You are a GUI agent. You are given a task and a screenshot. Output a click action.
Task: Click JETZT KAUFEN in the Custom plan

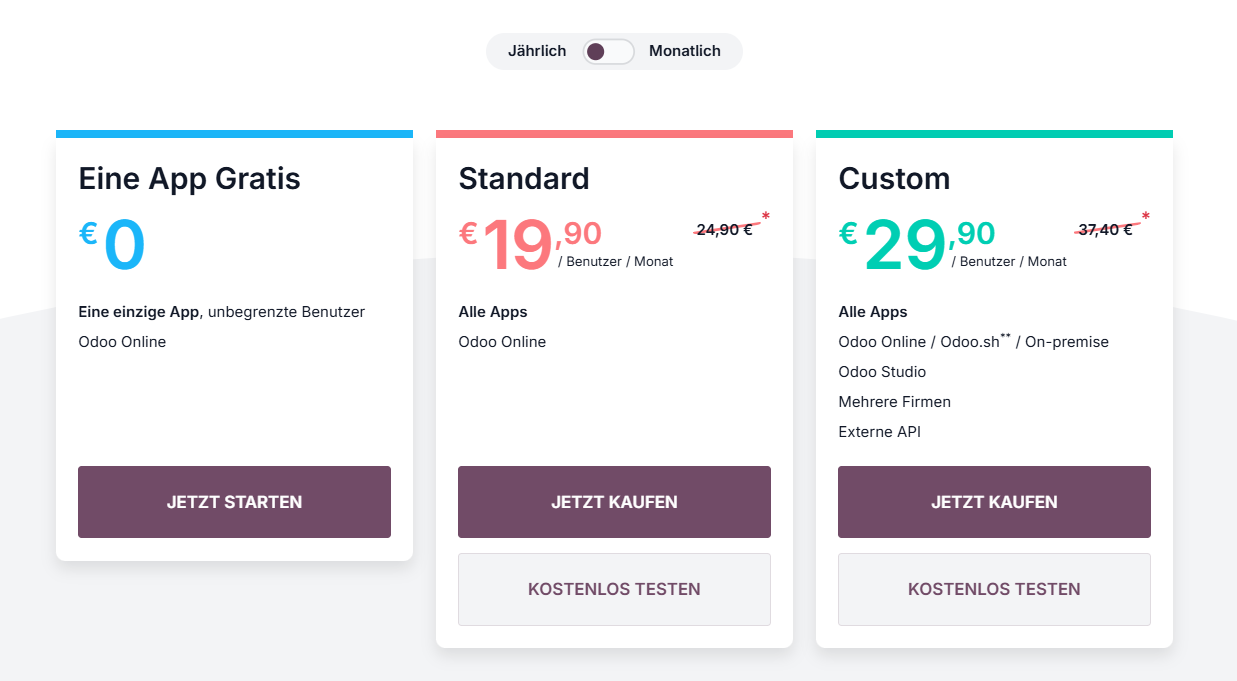tap(994, 502)
